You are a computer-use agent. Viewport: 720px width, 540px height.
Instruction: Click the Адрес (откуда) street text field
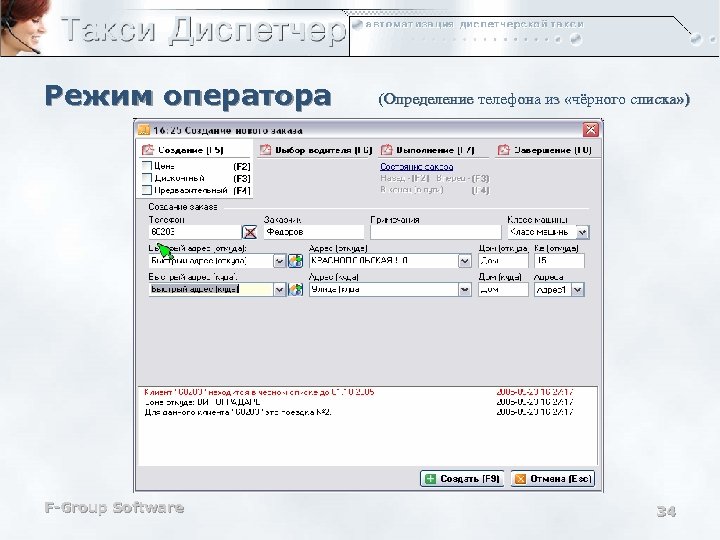click(384, 261)
